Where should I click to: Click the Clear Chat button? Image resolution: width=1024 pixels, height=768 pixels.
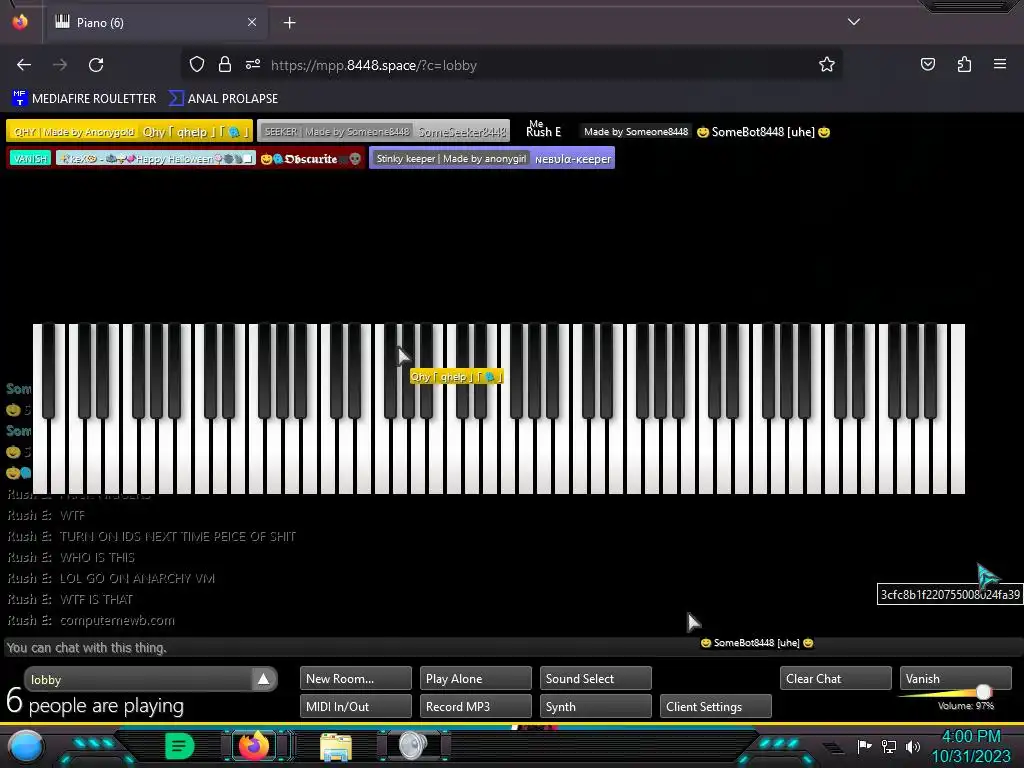[836, 679]
